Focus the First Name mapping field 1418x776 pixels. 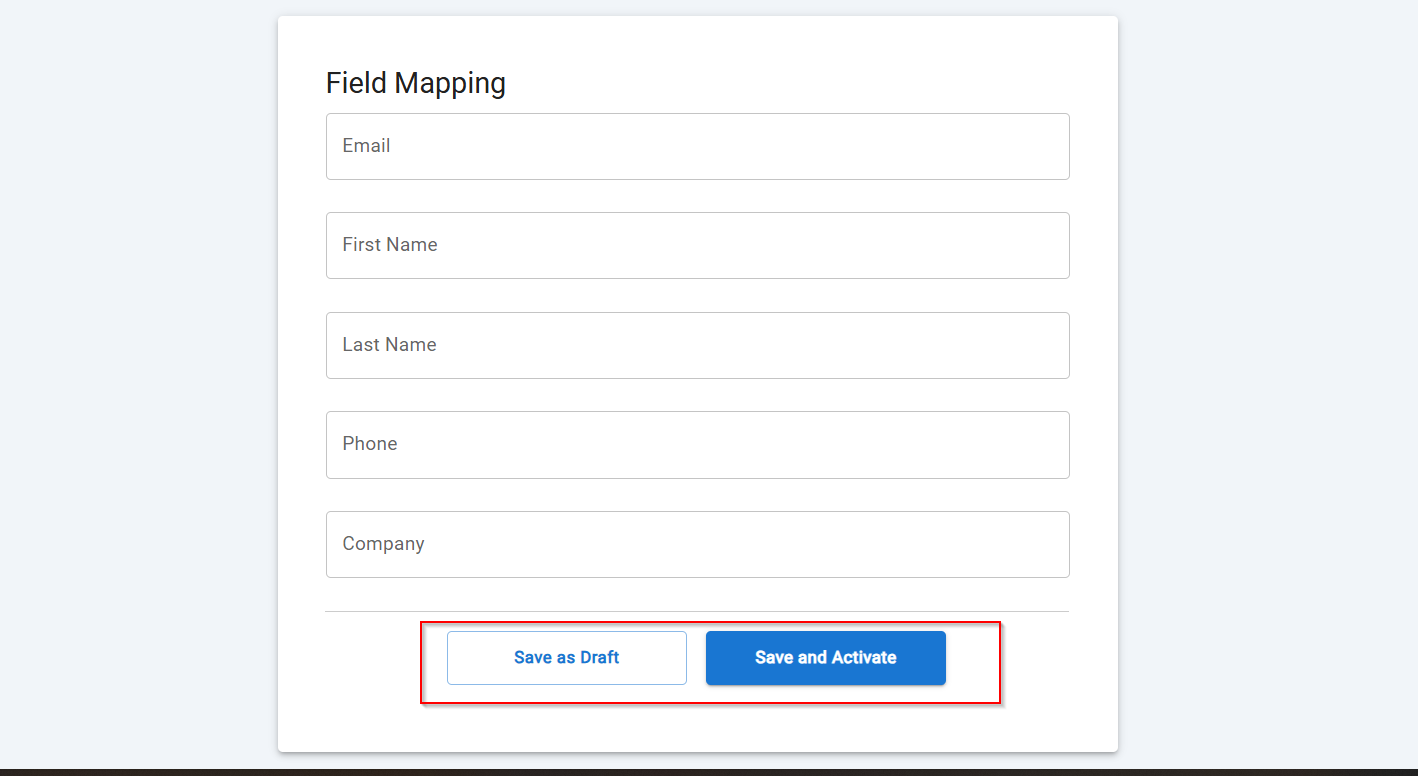(697, 245)
